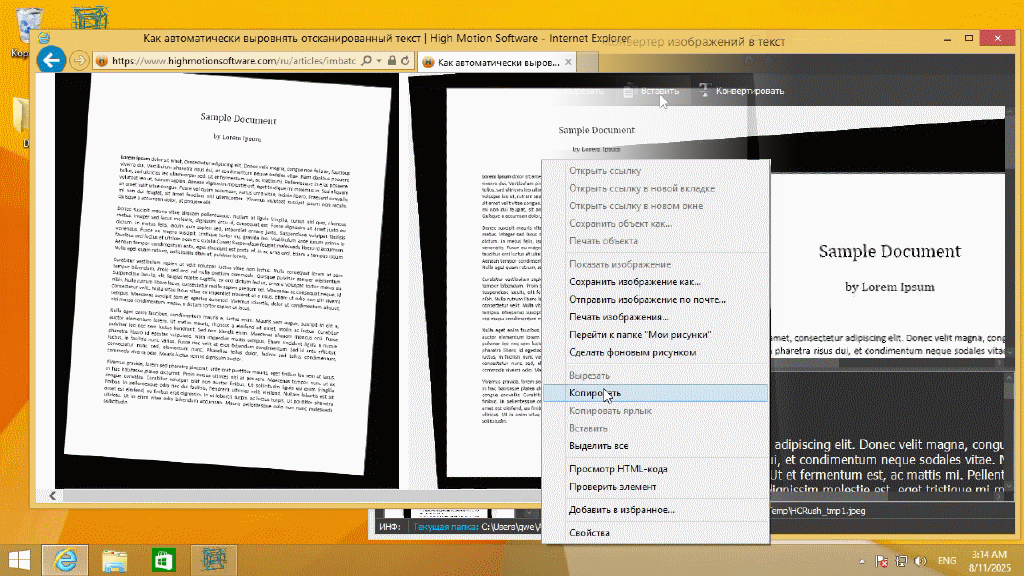
Task: Select "Печать объекта" menu entry
Action: (603, 241)
